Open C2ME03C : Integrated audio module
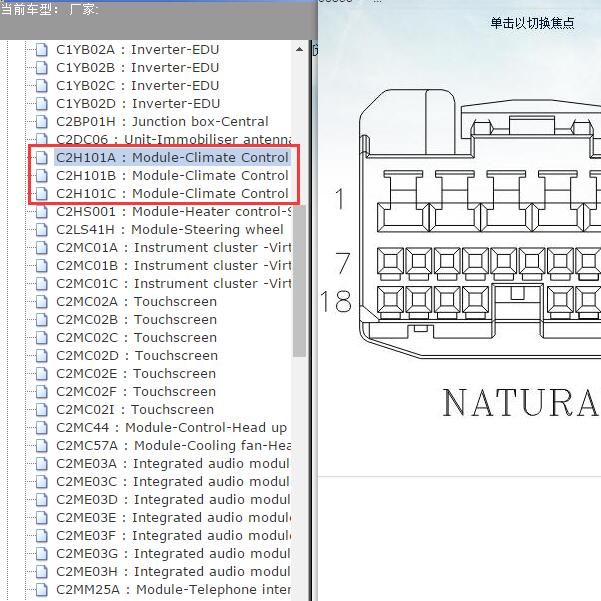The height and width of the screenshot is (601, 601). 173,482
